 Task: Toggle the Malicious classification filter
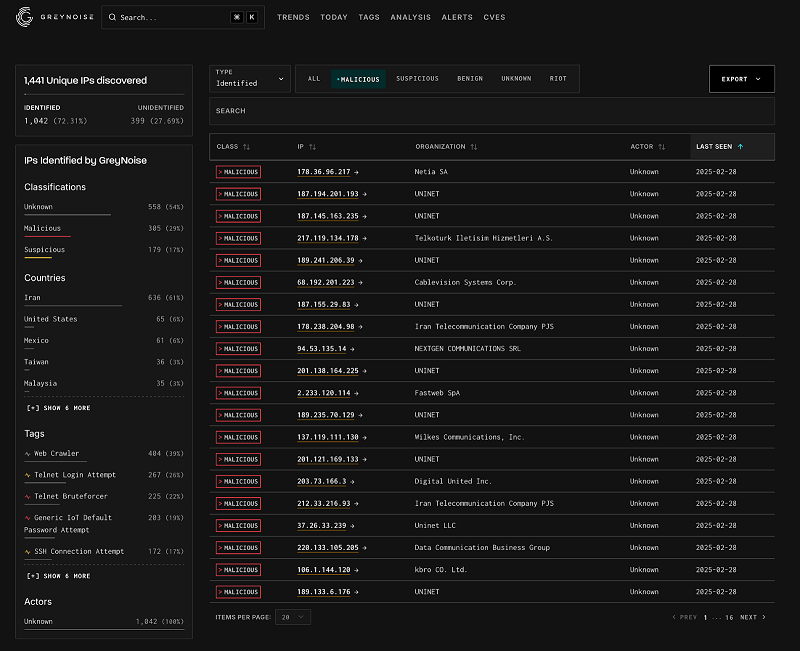click(x=358, y=79)
